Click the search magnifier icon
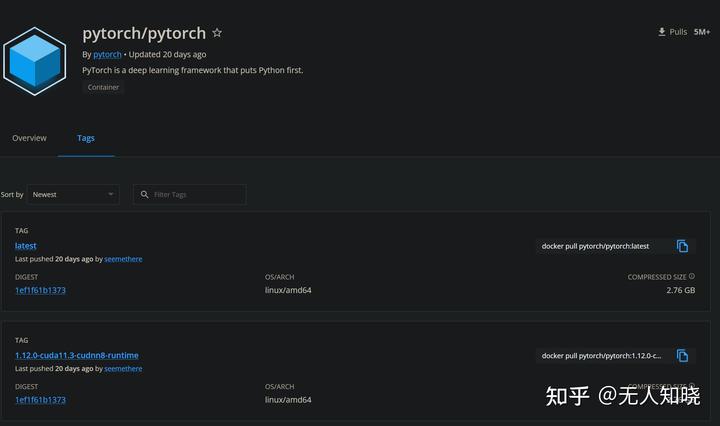Screen dimensions: 720x426 tap(144, 195)
